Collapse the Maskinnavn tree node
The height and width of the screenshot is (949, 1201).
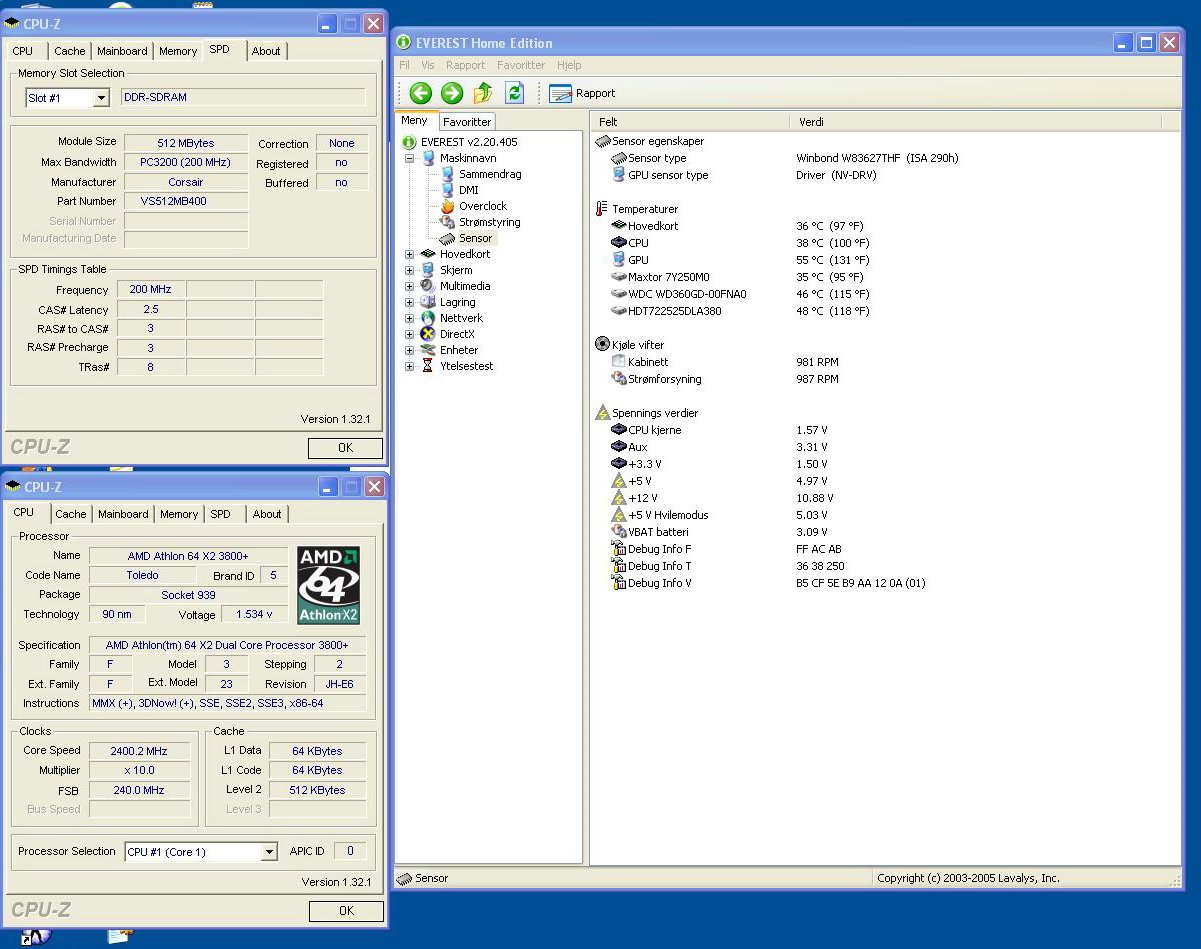click(x=409, y=158)
